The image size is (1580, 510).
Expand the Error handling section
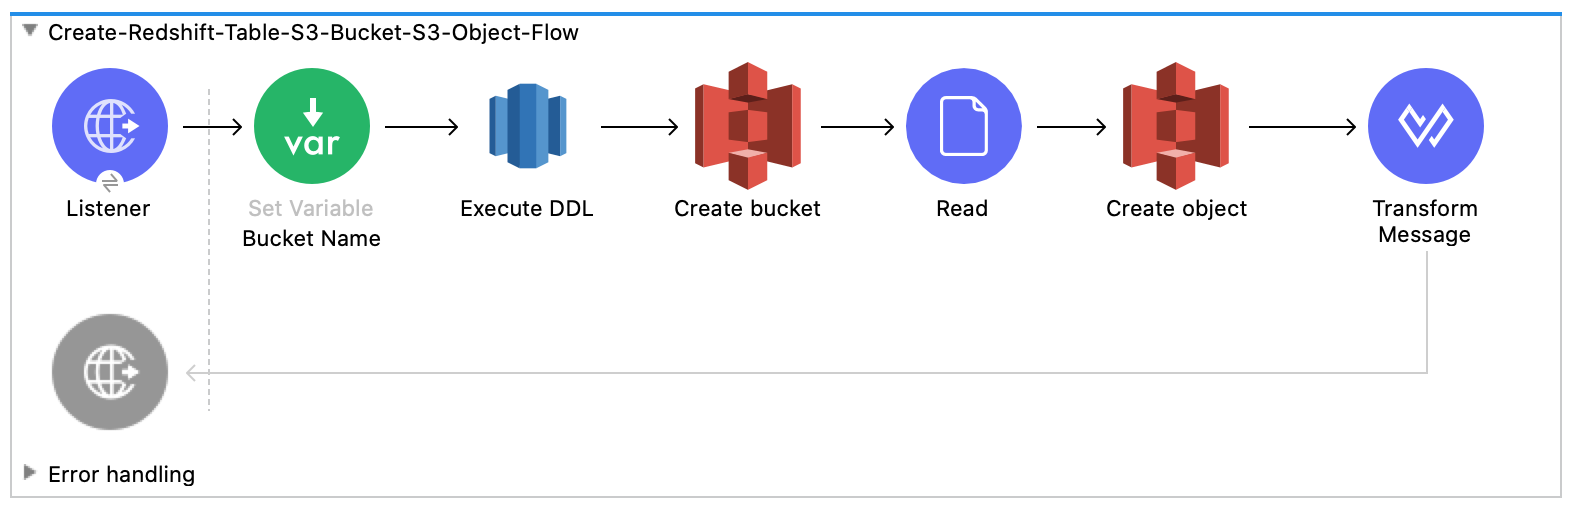coord(30,472)
